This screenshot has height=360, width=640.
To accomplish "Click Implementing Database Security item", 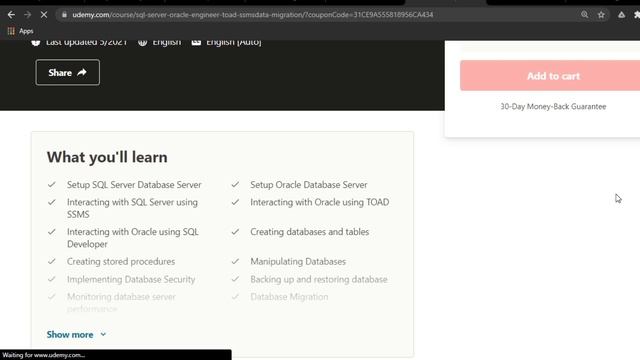I will pos(131,280).
